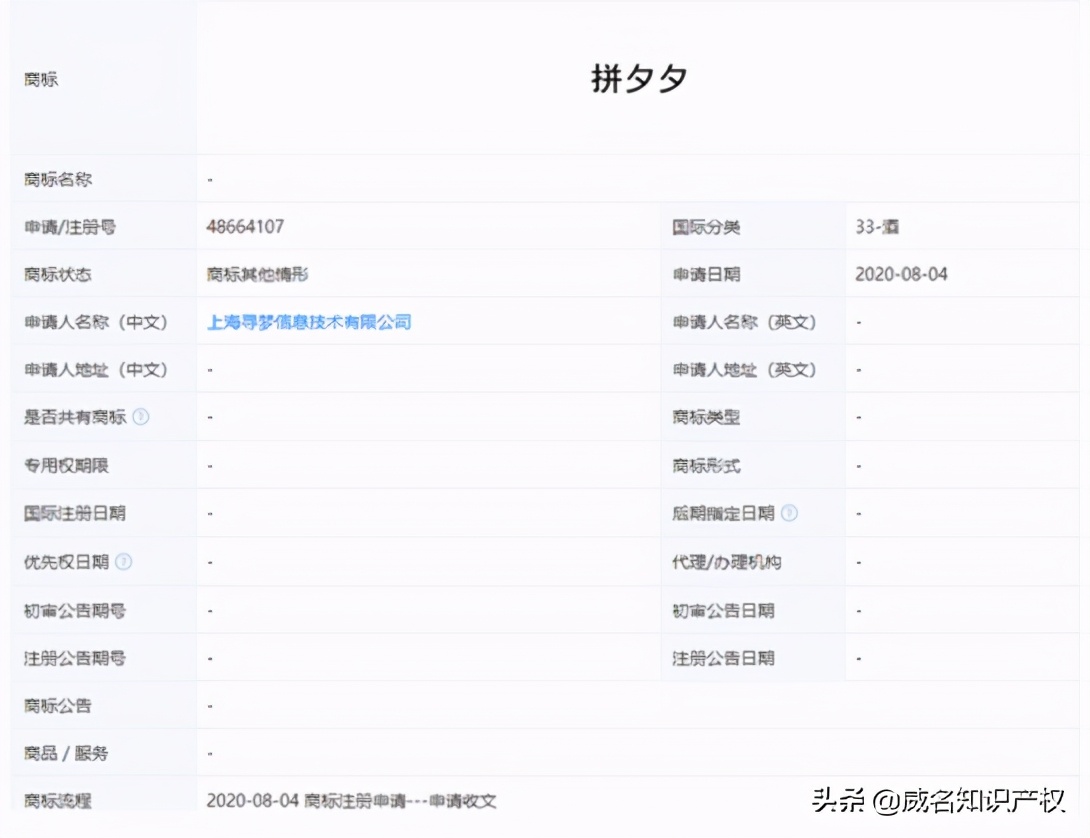The image size is (1090, 838).
Task: Open applicant link 上海寻梦信息技术有限公司
Action: click(308, 322)
